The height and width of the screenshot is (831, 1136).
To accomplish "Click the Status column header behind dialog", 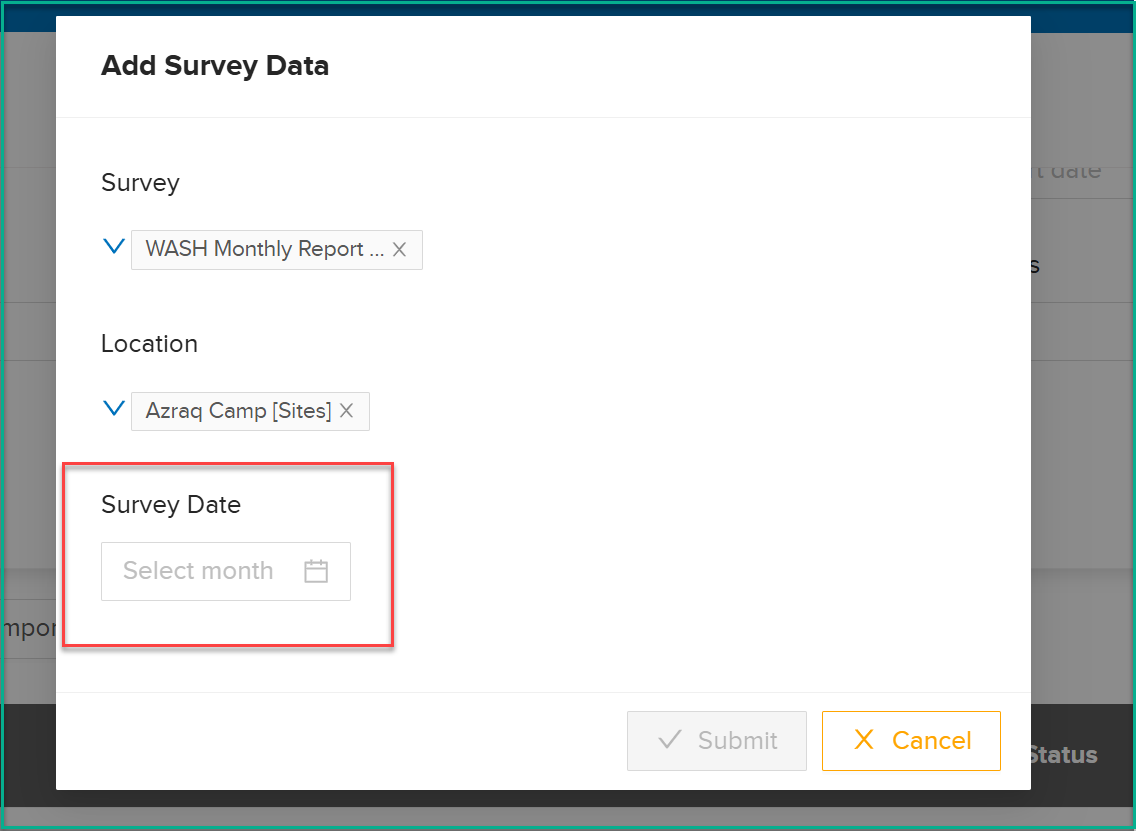I will [x=1064, y=755].
